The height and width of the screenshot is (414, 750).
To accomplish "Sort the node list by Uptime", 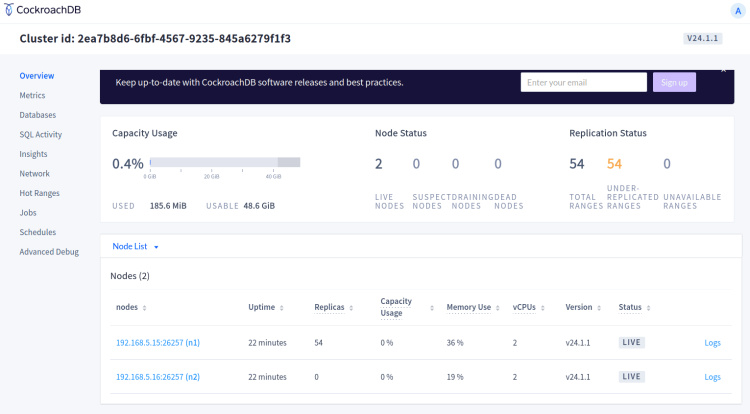I will pyautogui.click(x=267, y=307).
